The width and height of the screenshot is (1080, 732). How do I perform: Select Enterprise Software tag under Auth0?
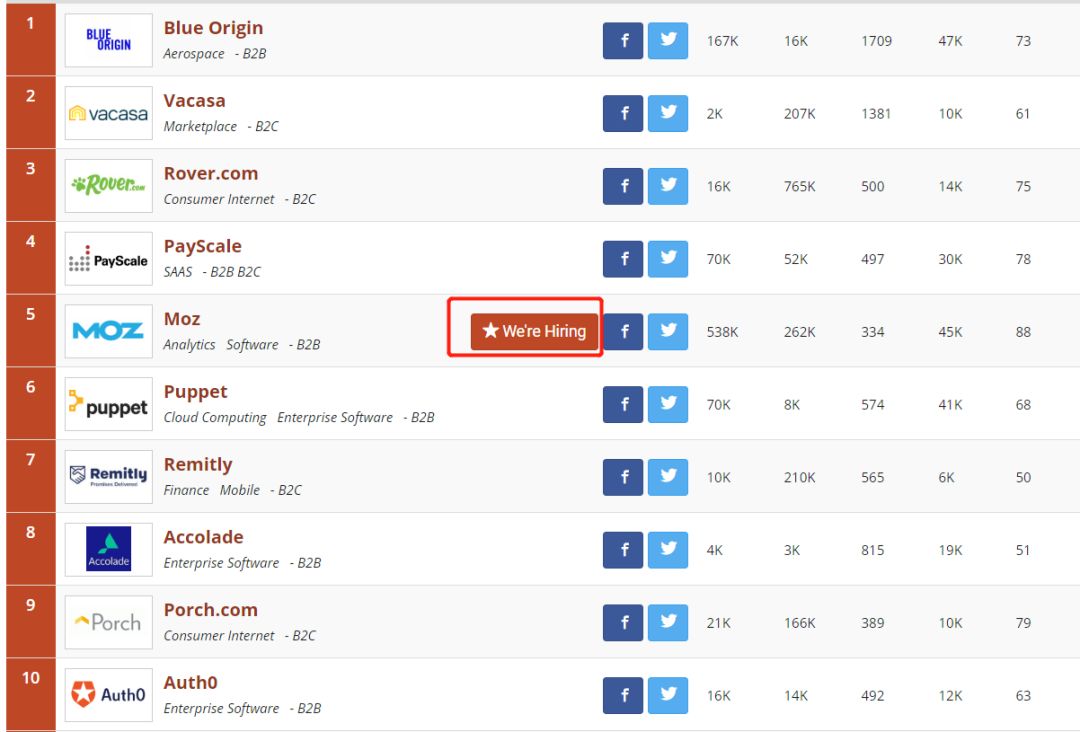coord(221,709)
